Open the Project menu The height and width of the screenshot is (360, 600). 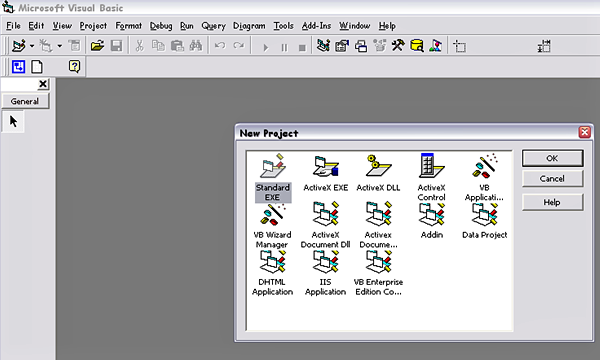point(93,26)
